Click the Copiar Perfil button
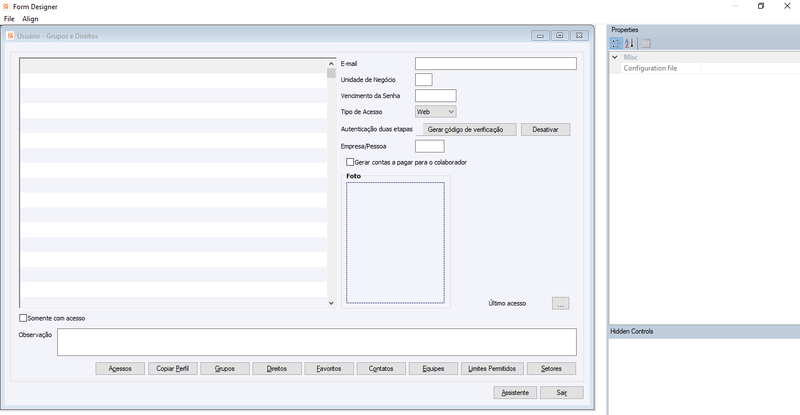 click(x=172, y=369)
